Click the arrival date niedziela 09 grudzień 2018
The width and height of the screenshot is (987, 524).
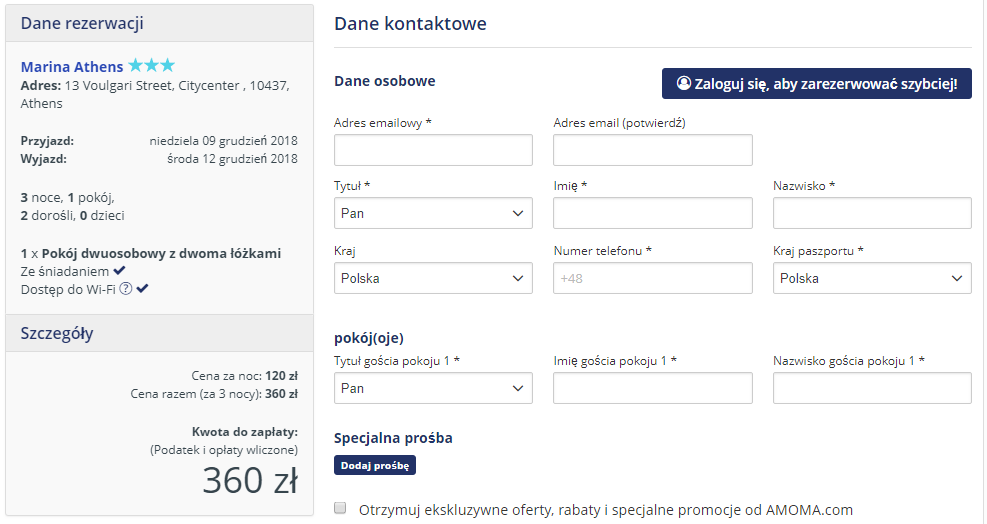(223, 140)
